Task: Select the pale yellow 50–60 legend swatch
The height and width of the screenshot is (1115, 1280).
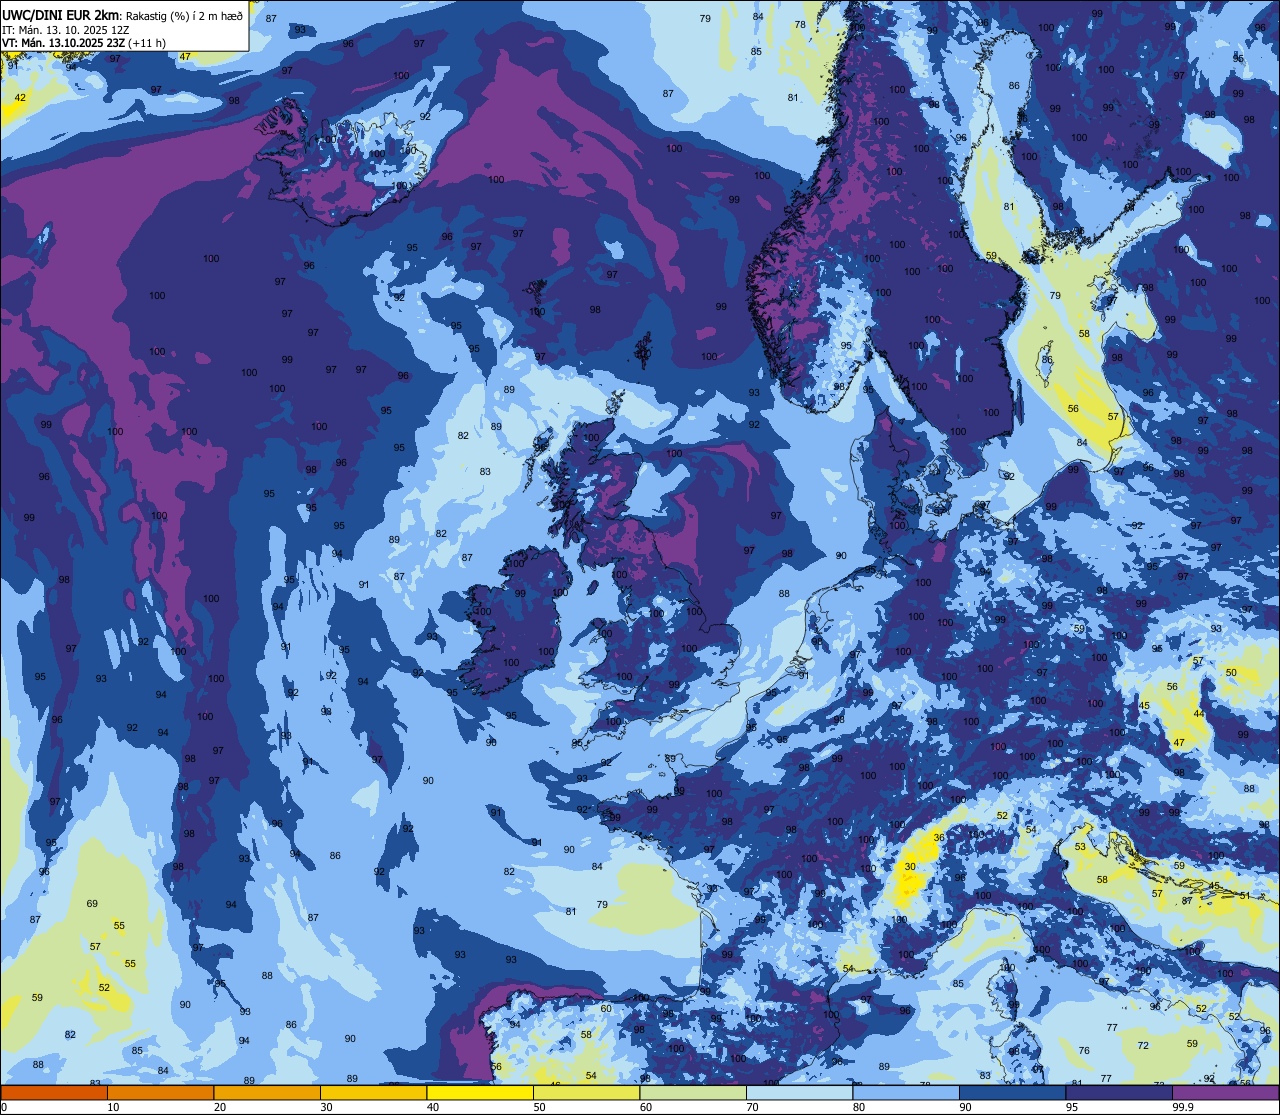Action: click(586, 1092)
